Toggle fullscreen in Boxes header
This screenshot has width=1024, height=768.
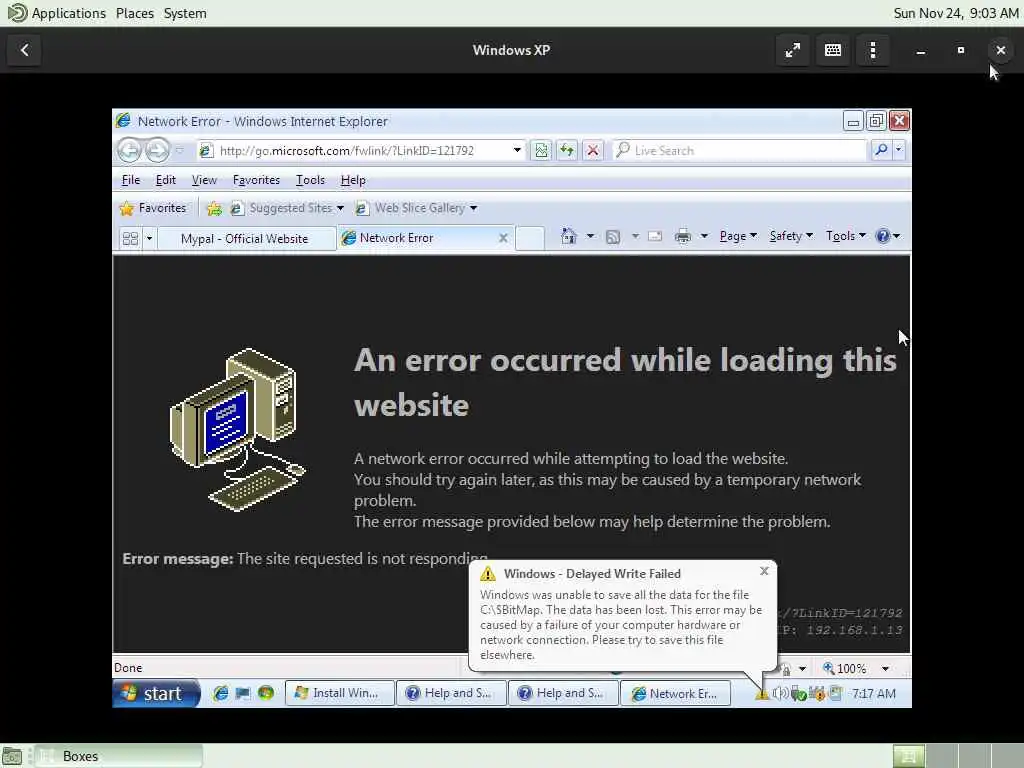[793, 50]
